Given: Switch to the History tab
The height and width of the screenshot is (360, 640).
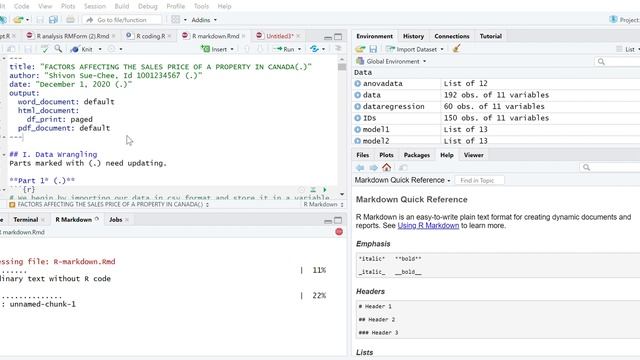Looking at the screenshot, I should coord(413,36).
